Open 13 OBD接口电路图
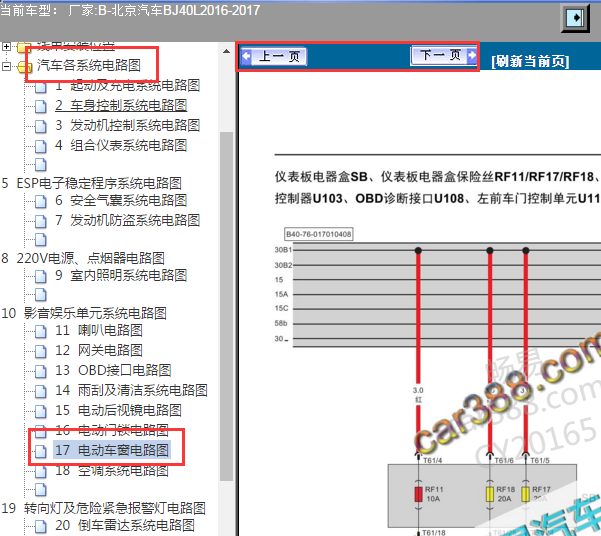Image resolution: width=601 pixels, height=536 pixels. (113, 370)
